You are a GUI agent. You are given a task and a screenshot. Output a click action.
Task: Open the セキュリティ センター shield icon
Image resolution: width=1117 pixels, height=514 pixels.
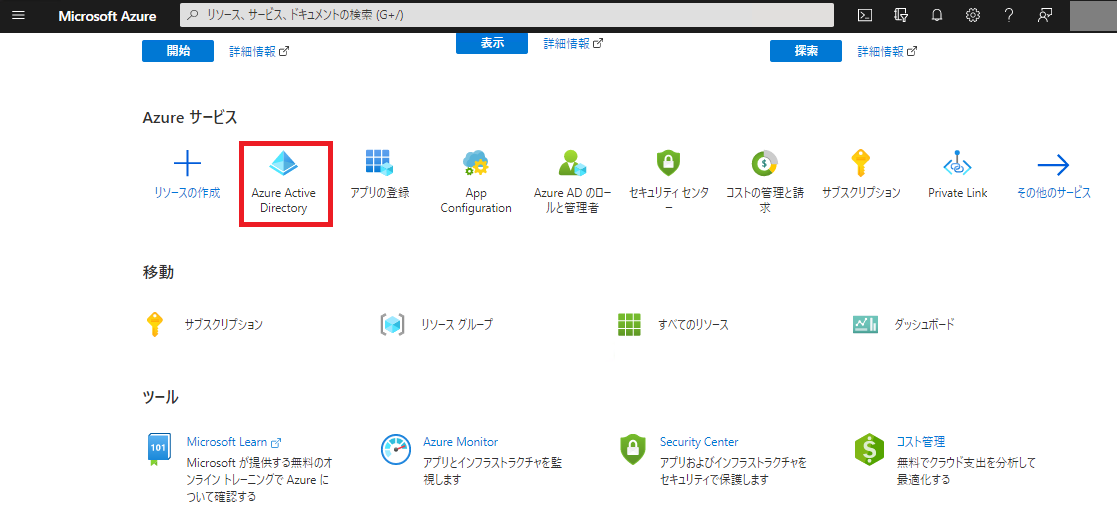[x=668, y=164]
